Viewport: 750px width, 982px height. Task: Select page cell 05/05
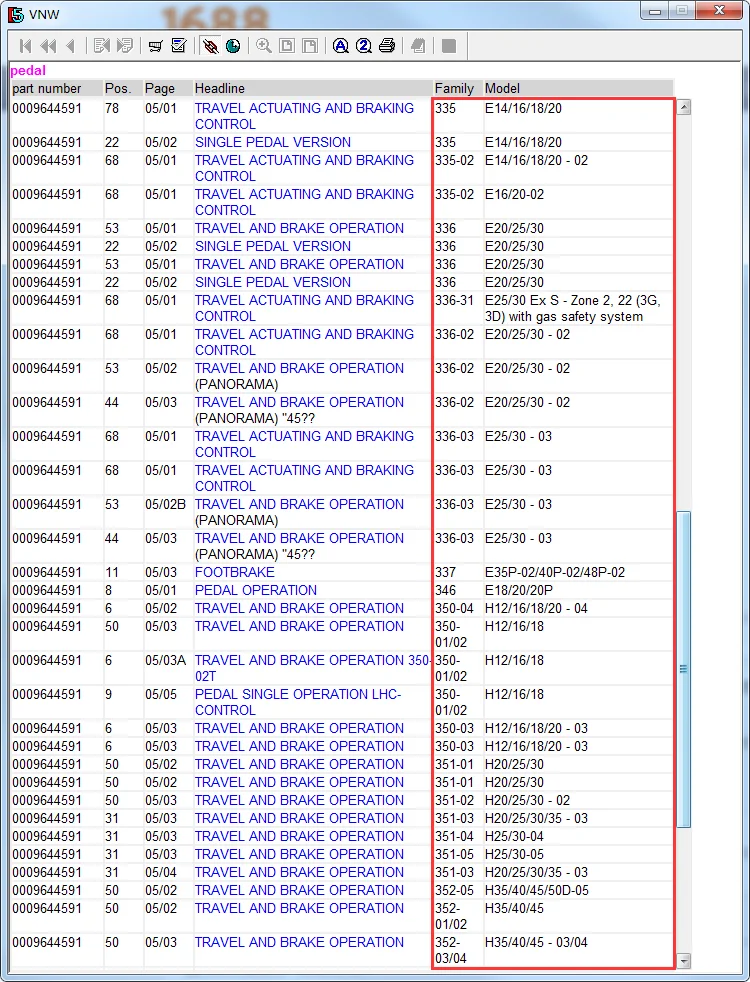(x=161, y=695)
